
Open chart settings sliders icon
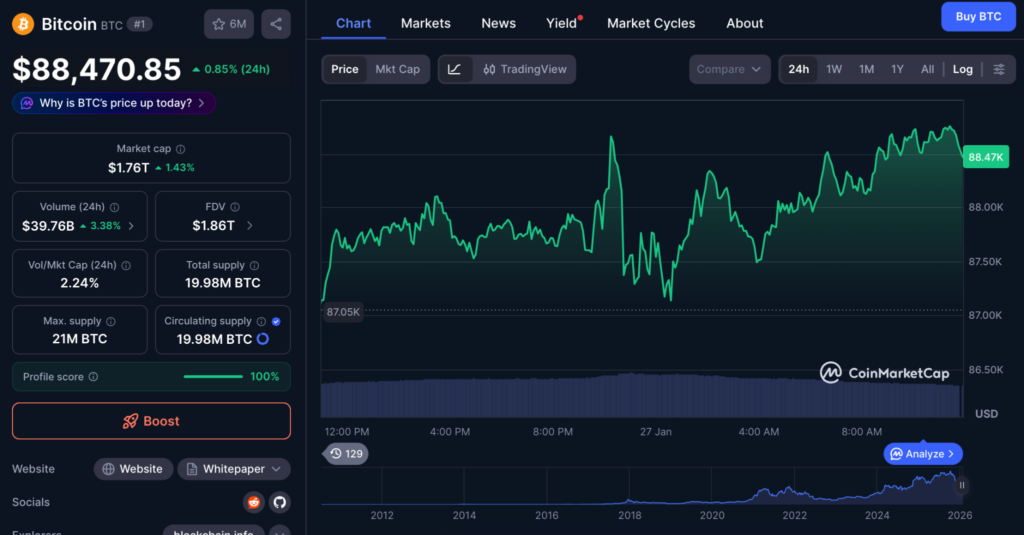[x=998, y=69]
